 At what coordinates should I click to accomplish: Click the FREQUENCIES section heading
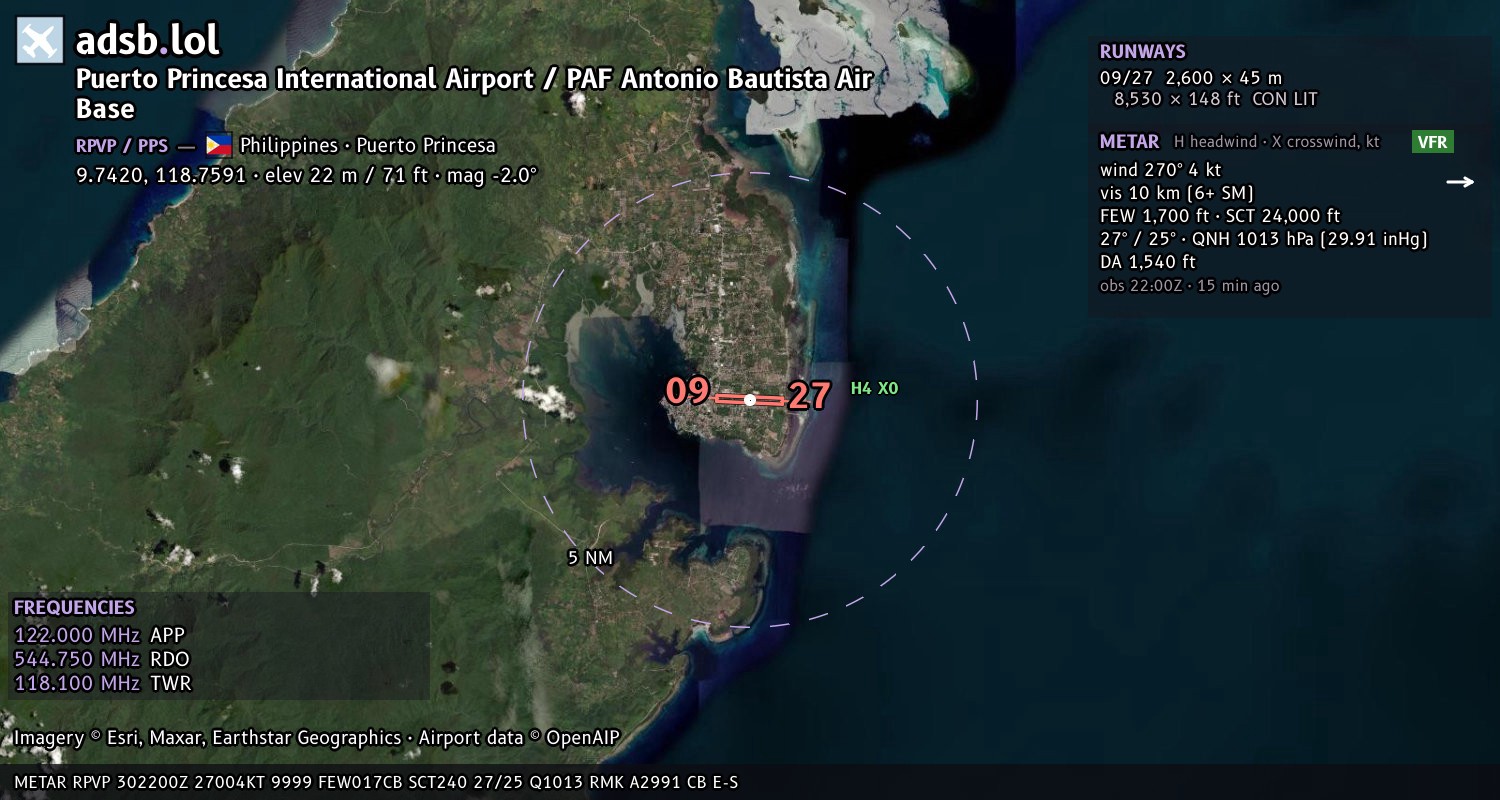point(74,608)
